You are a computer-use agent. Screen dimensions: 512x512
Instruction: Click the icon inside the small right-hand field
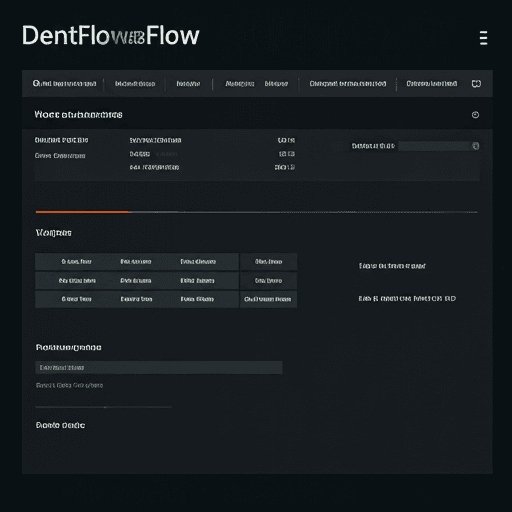[476, 146]
